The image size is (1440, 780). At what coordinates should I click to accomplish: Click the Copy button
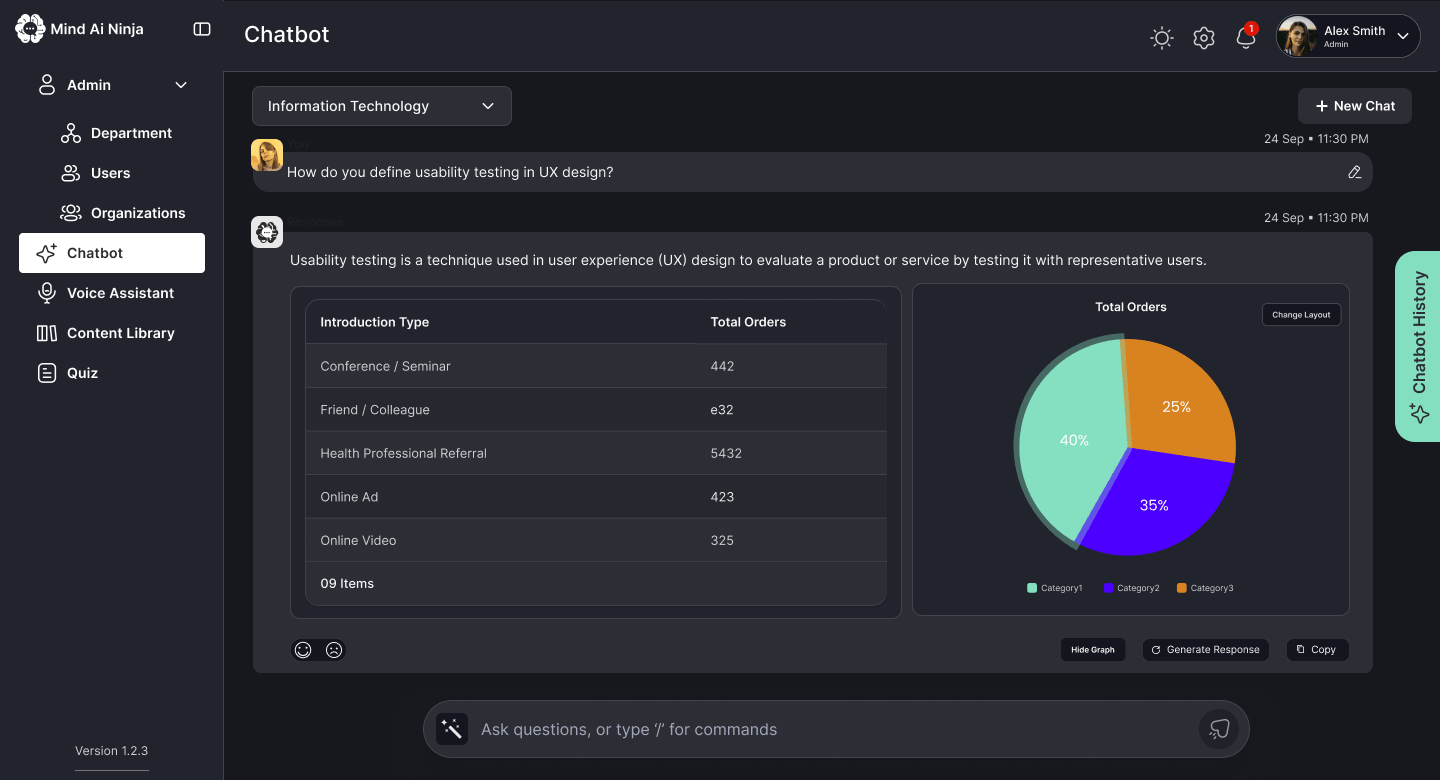[1317, 650]
